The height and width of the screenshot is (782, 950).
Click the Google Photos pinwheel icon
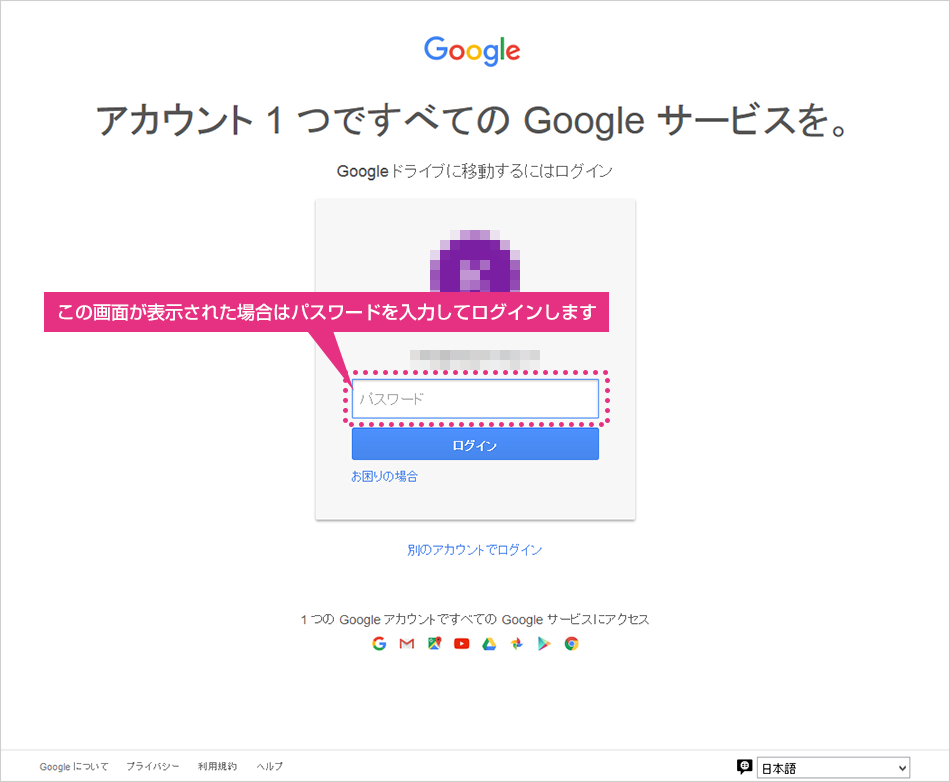(516, 644)
